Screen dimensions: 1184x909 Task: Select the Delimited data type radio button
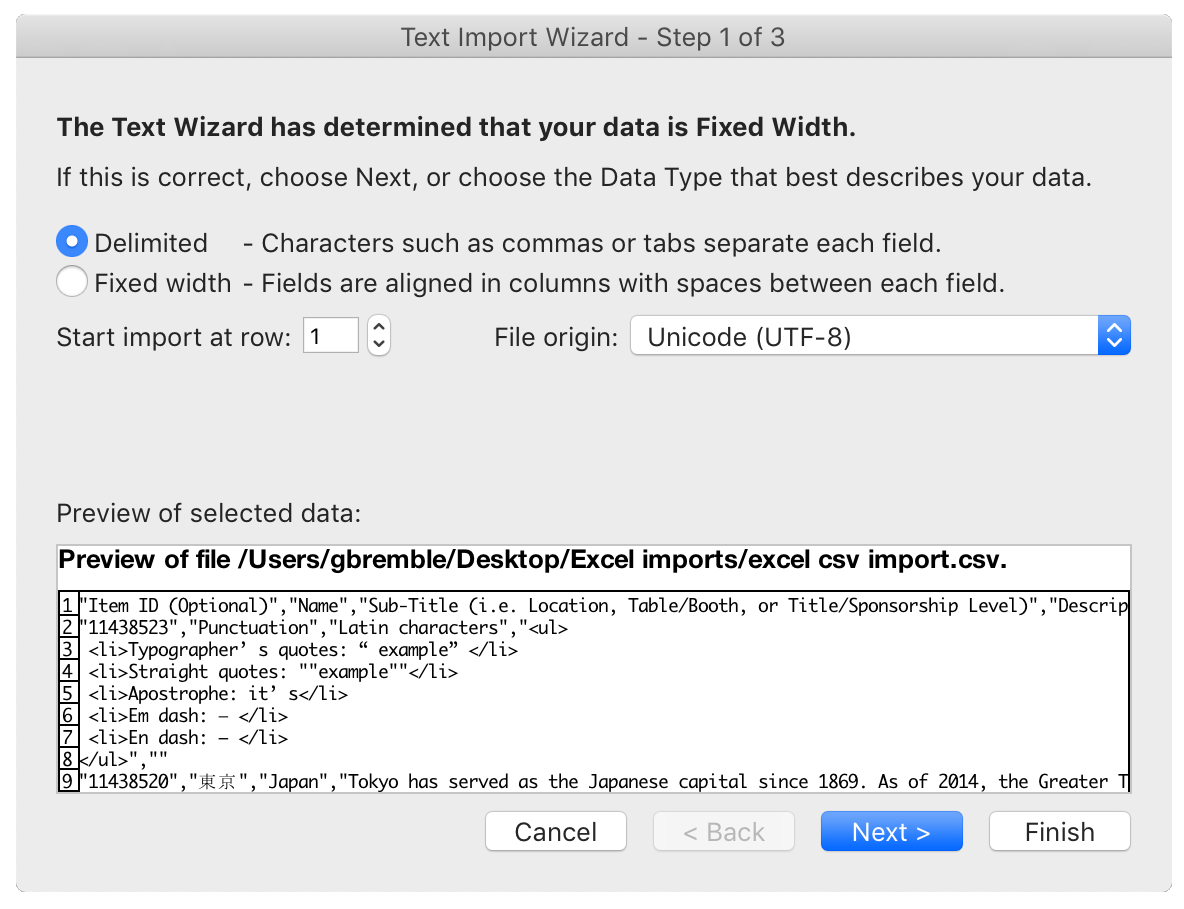pos(72,241)
